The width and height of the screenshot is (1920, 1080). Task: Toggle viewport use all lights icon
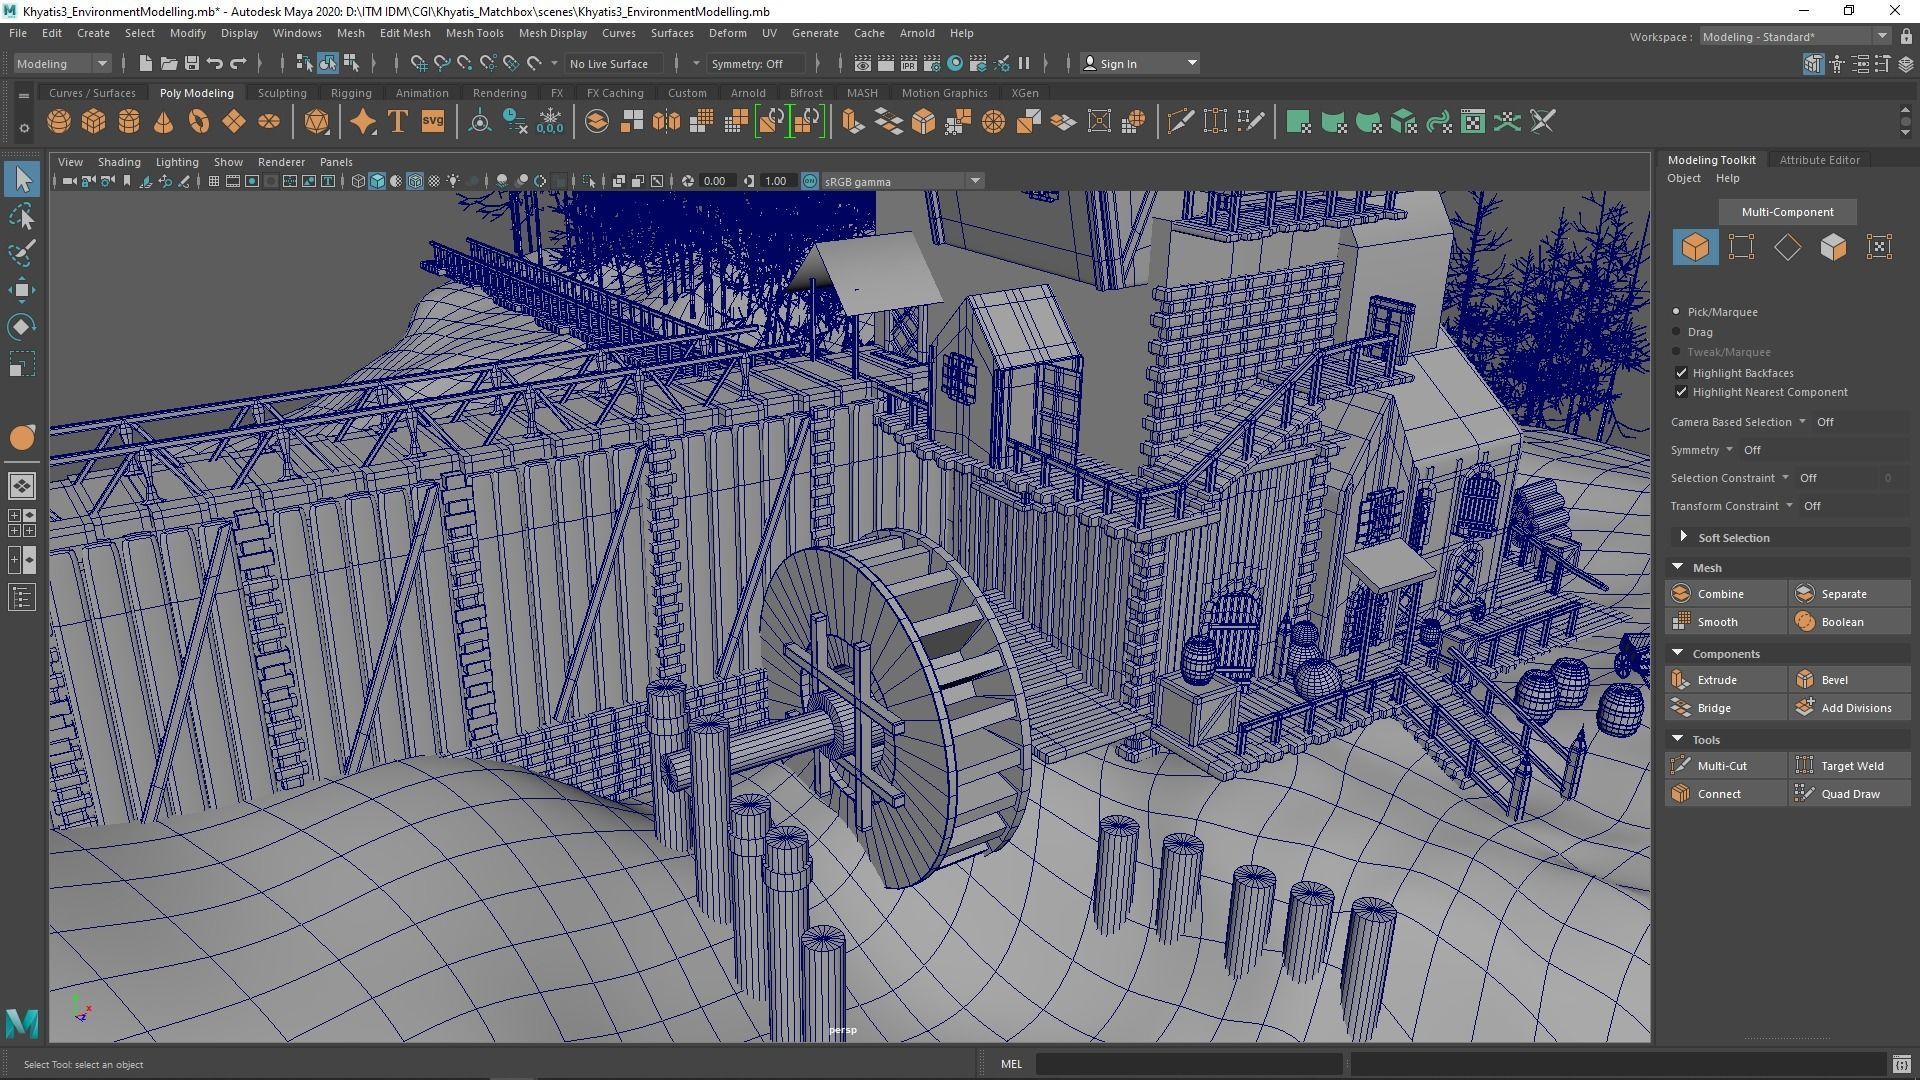click(454, 181)
